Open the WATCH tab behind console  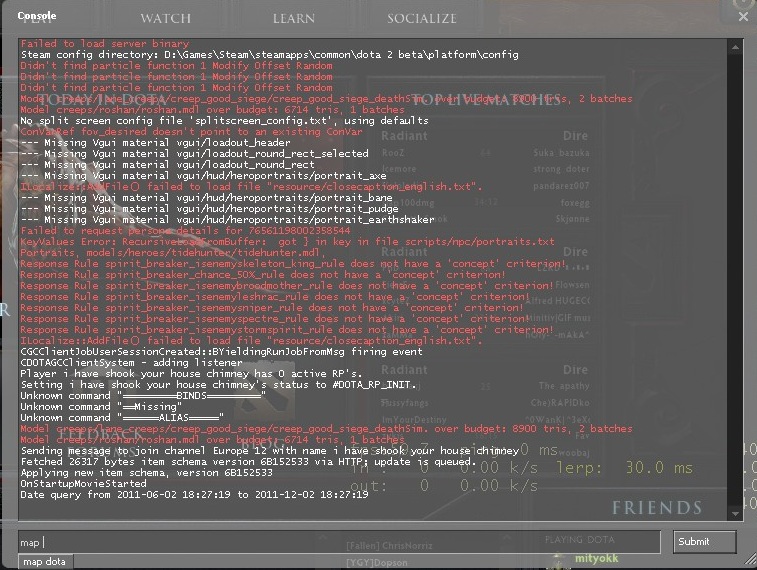[166, 18]
